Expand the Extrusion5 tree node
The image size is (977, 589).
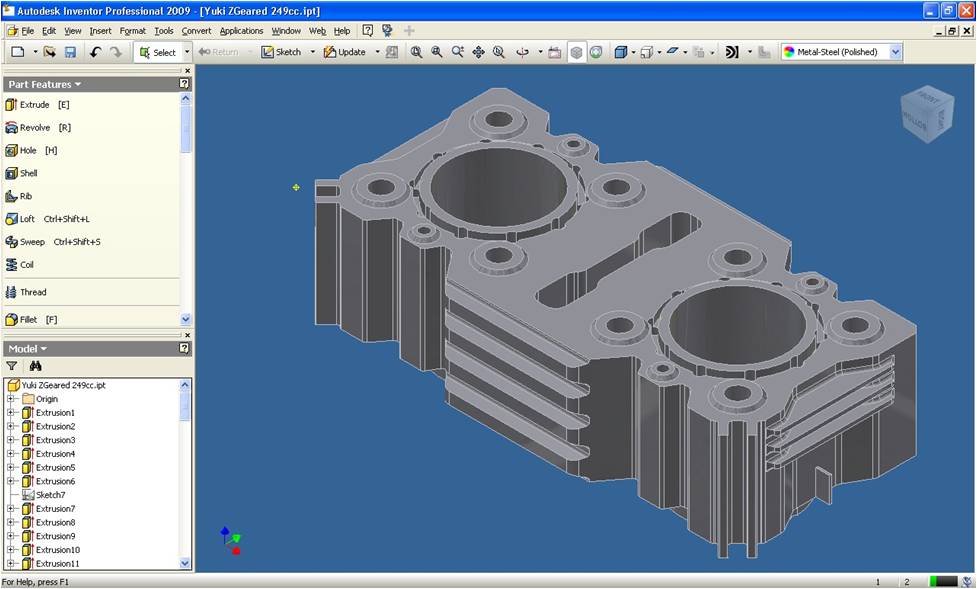click(11, 467)
